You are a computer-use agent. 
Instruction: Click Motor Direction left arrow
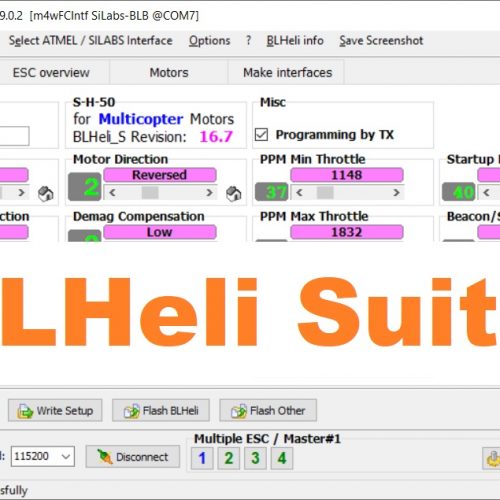[112, 192]
